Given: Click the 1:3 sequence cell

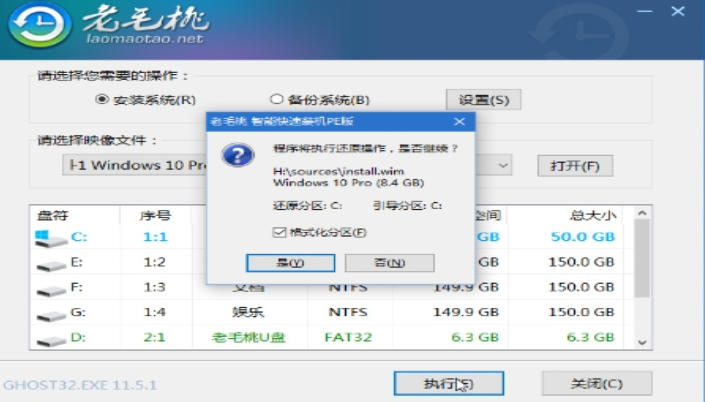Looking at the screenshot, I should click(154, 287).
